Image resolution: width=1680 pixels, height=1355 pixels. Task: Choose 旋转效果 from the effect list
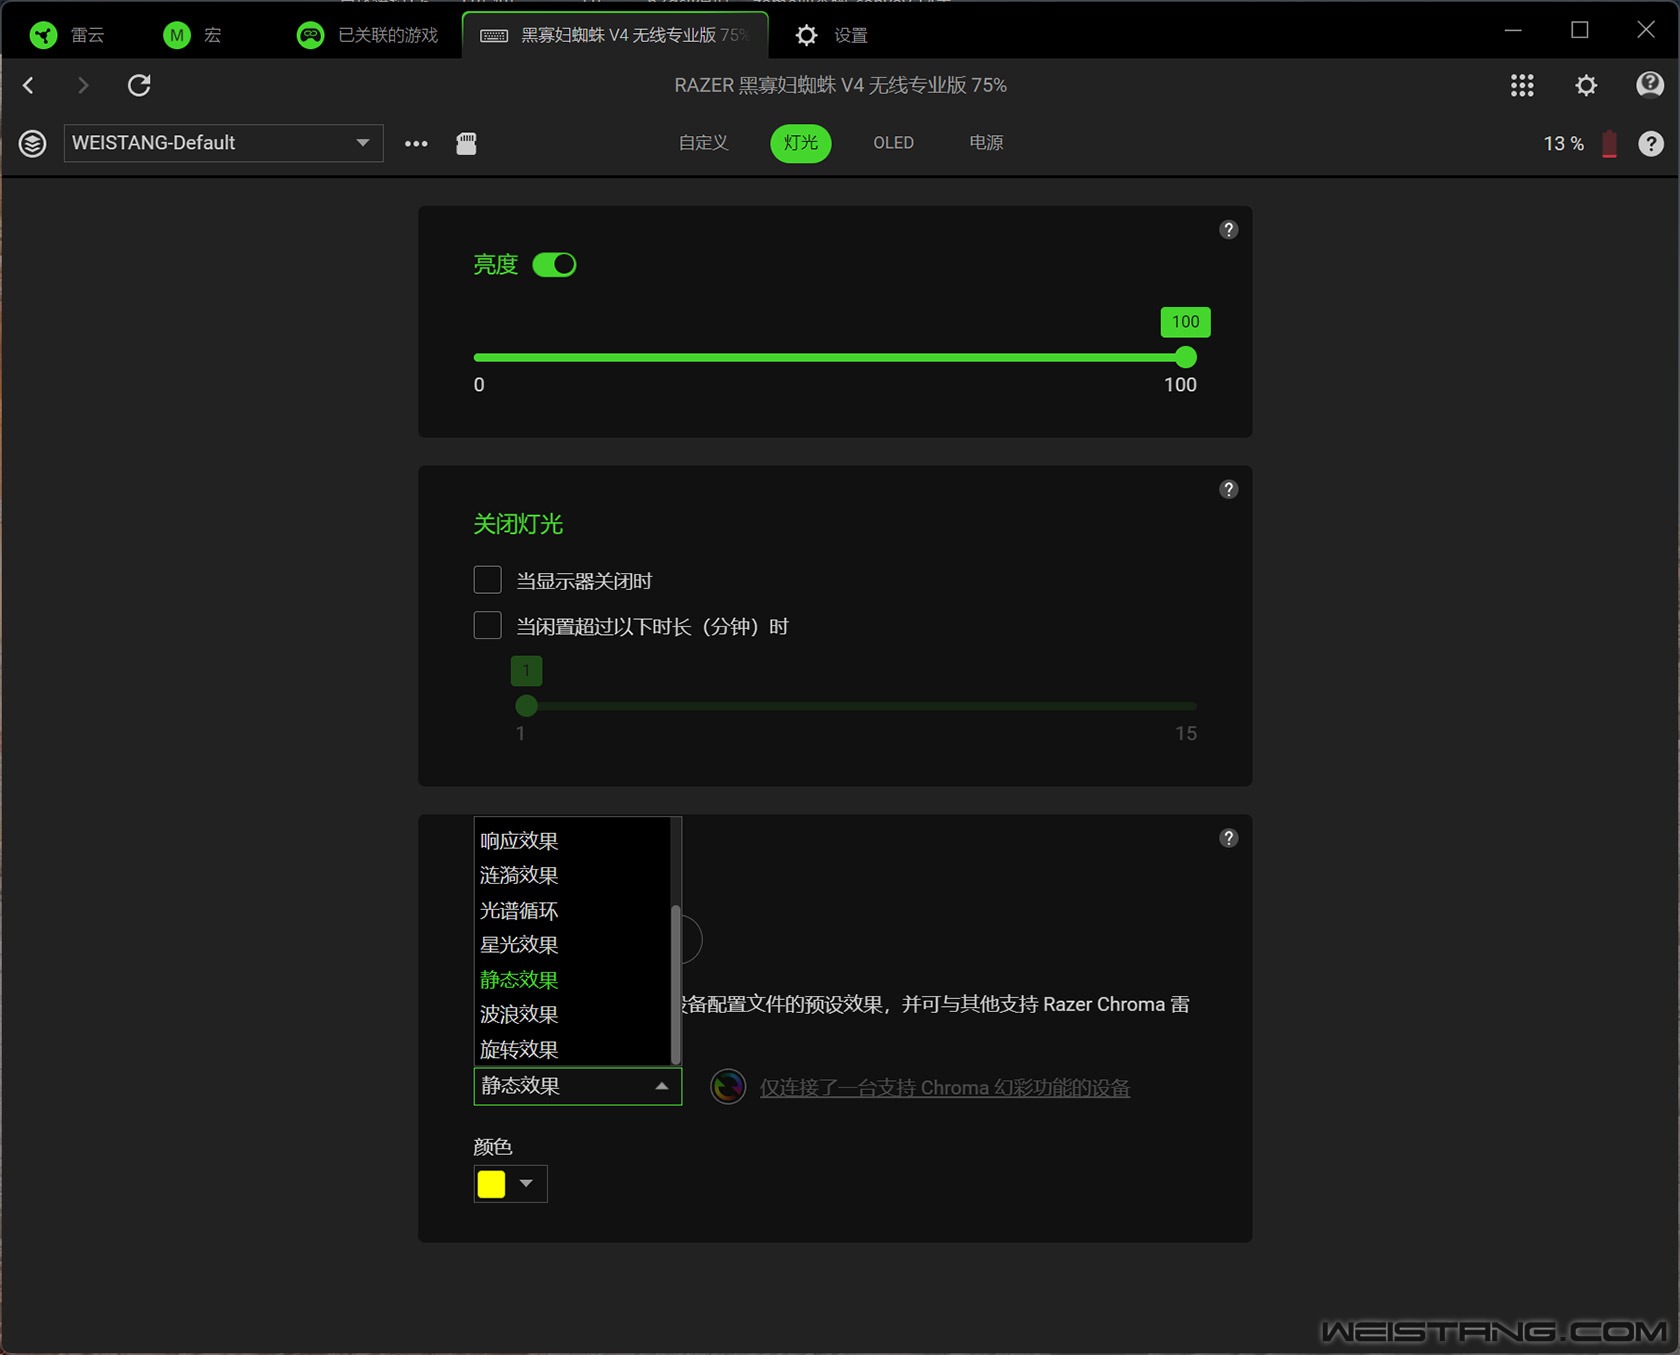tap(572, 1049)
